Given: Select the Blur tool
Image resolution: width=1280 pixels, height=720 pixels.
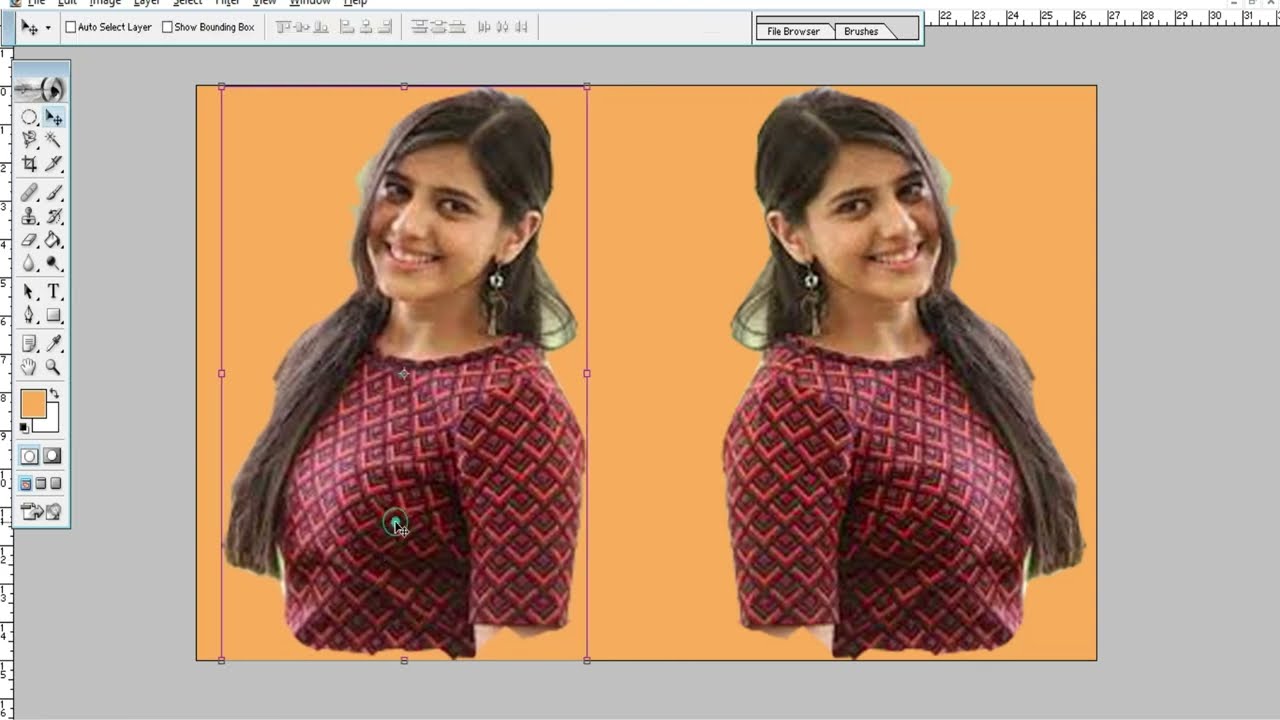Looking at the screenshot, I should 29,264.
